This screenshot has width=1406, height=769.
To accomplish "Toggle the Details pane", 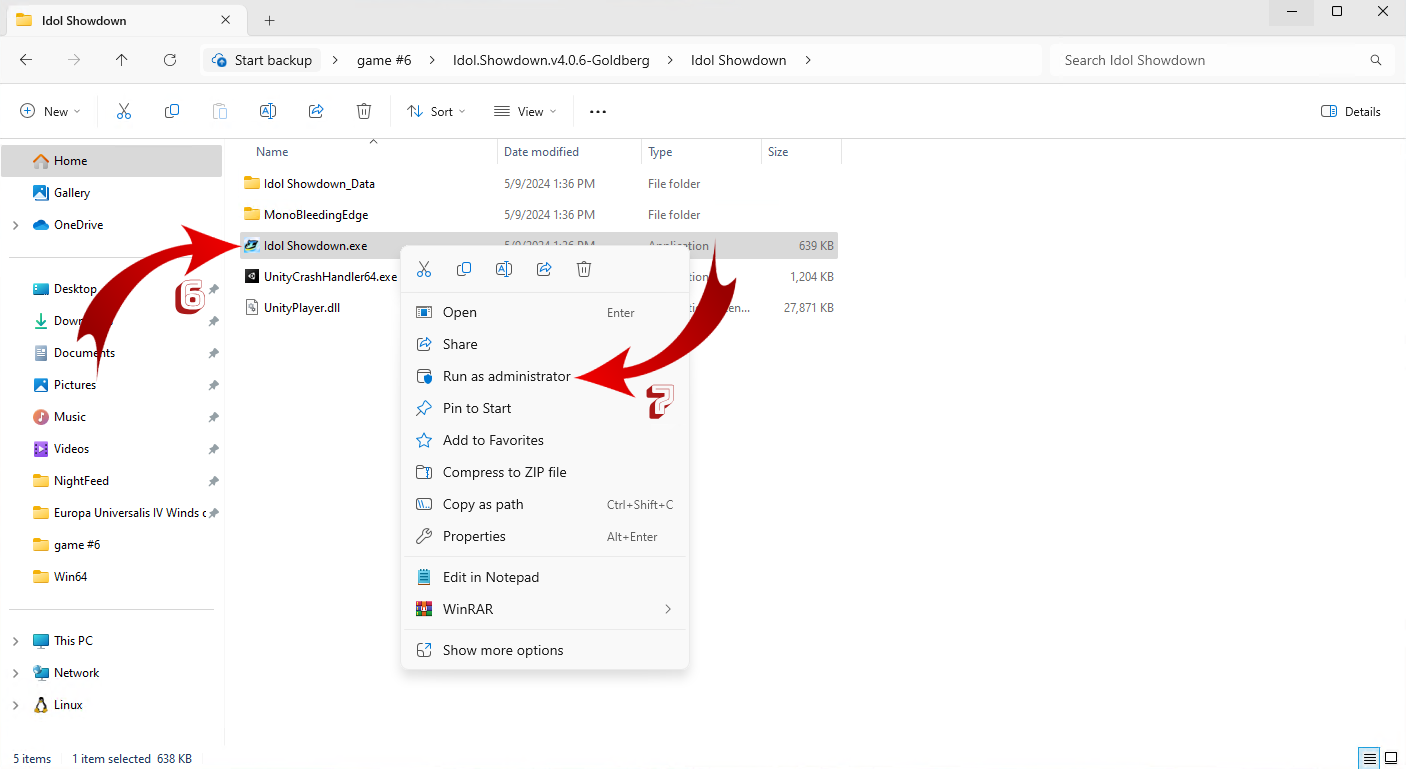I will [1351, 111].
